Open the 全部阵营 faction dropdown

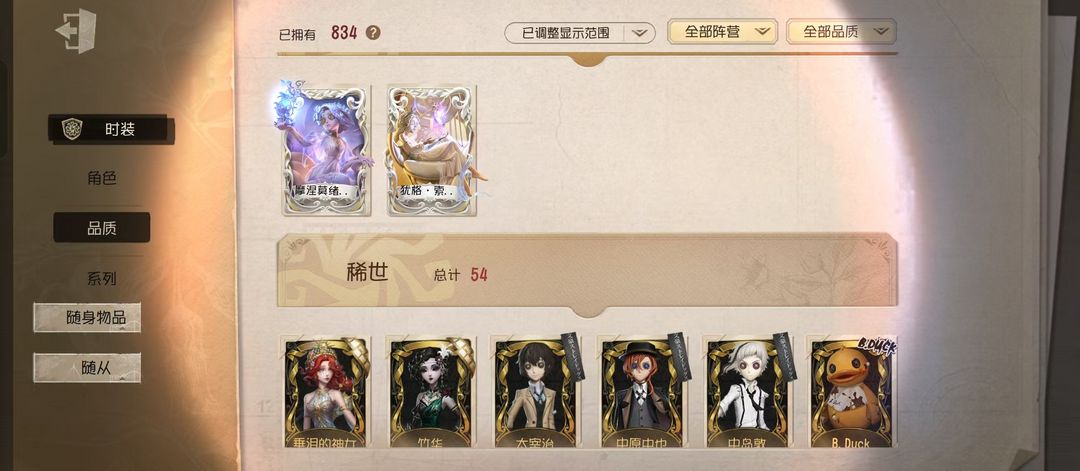pos(722,32)
